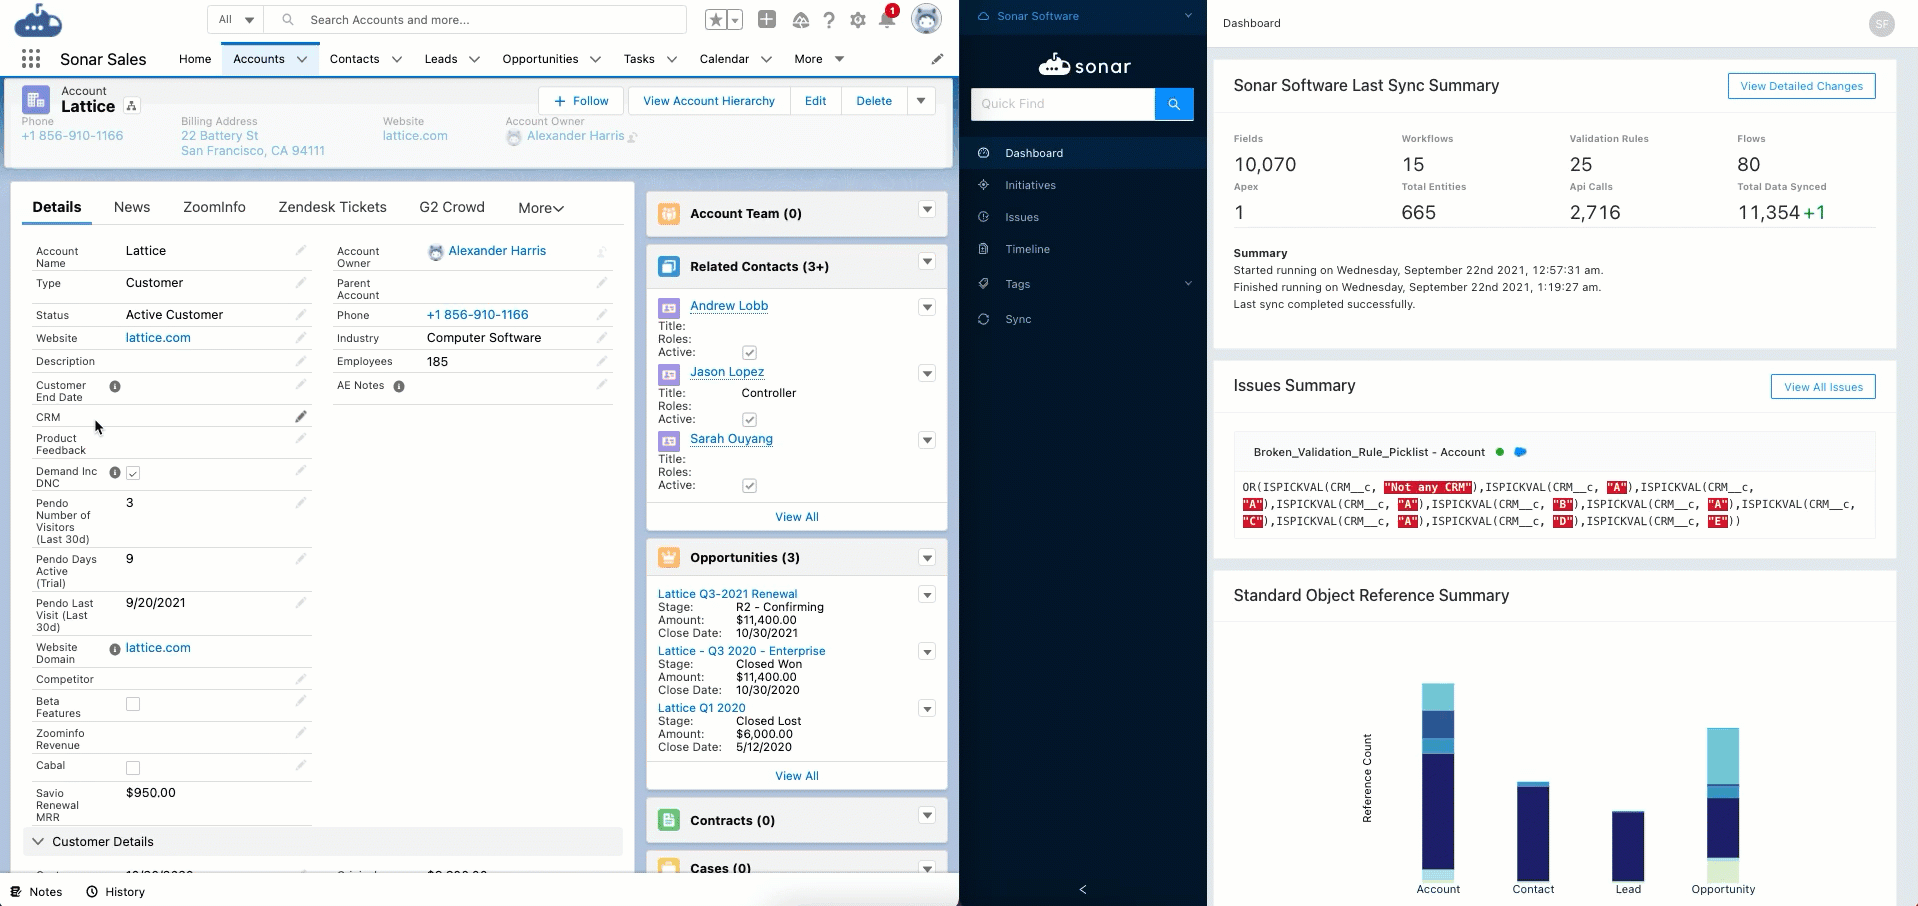Screen dimensions: 1918x906
Task: Click the Sonar user avatar SF
Action: click(x=1882, y=23)
